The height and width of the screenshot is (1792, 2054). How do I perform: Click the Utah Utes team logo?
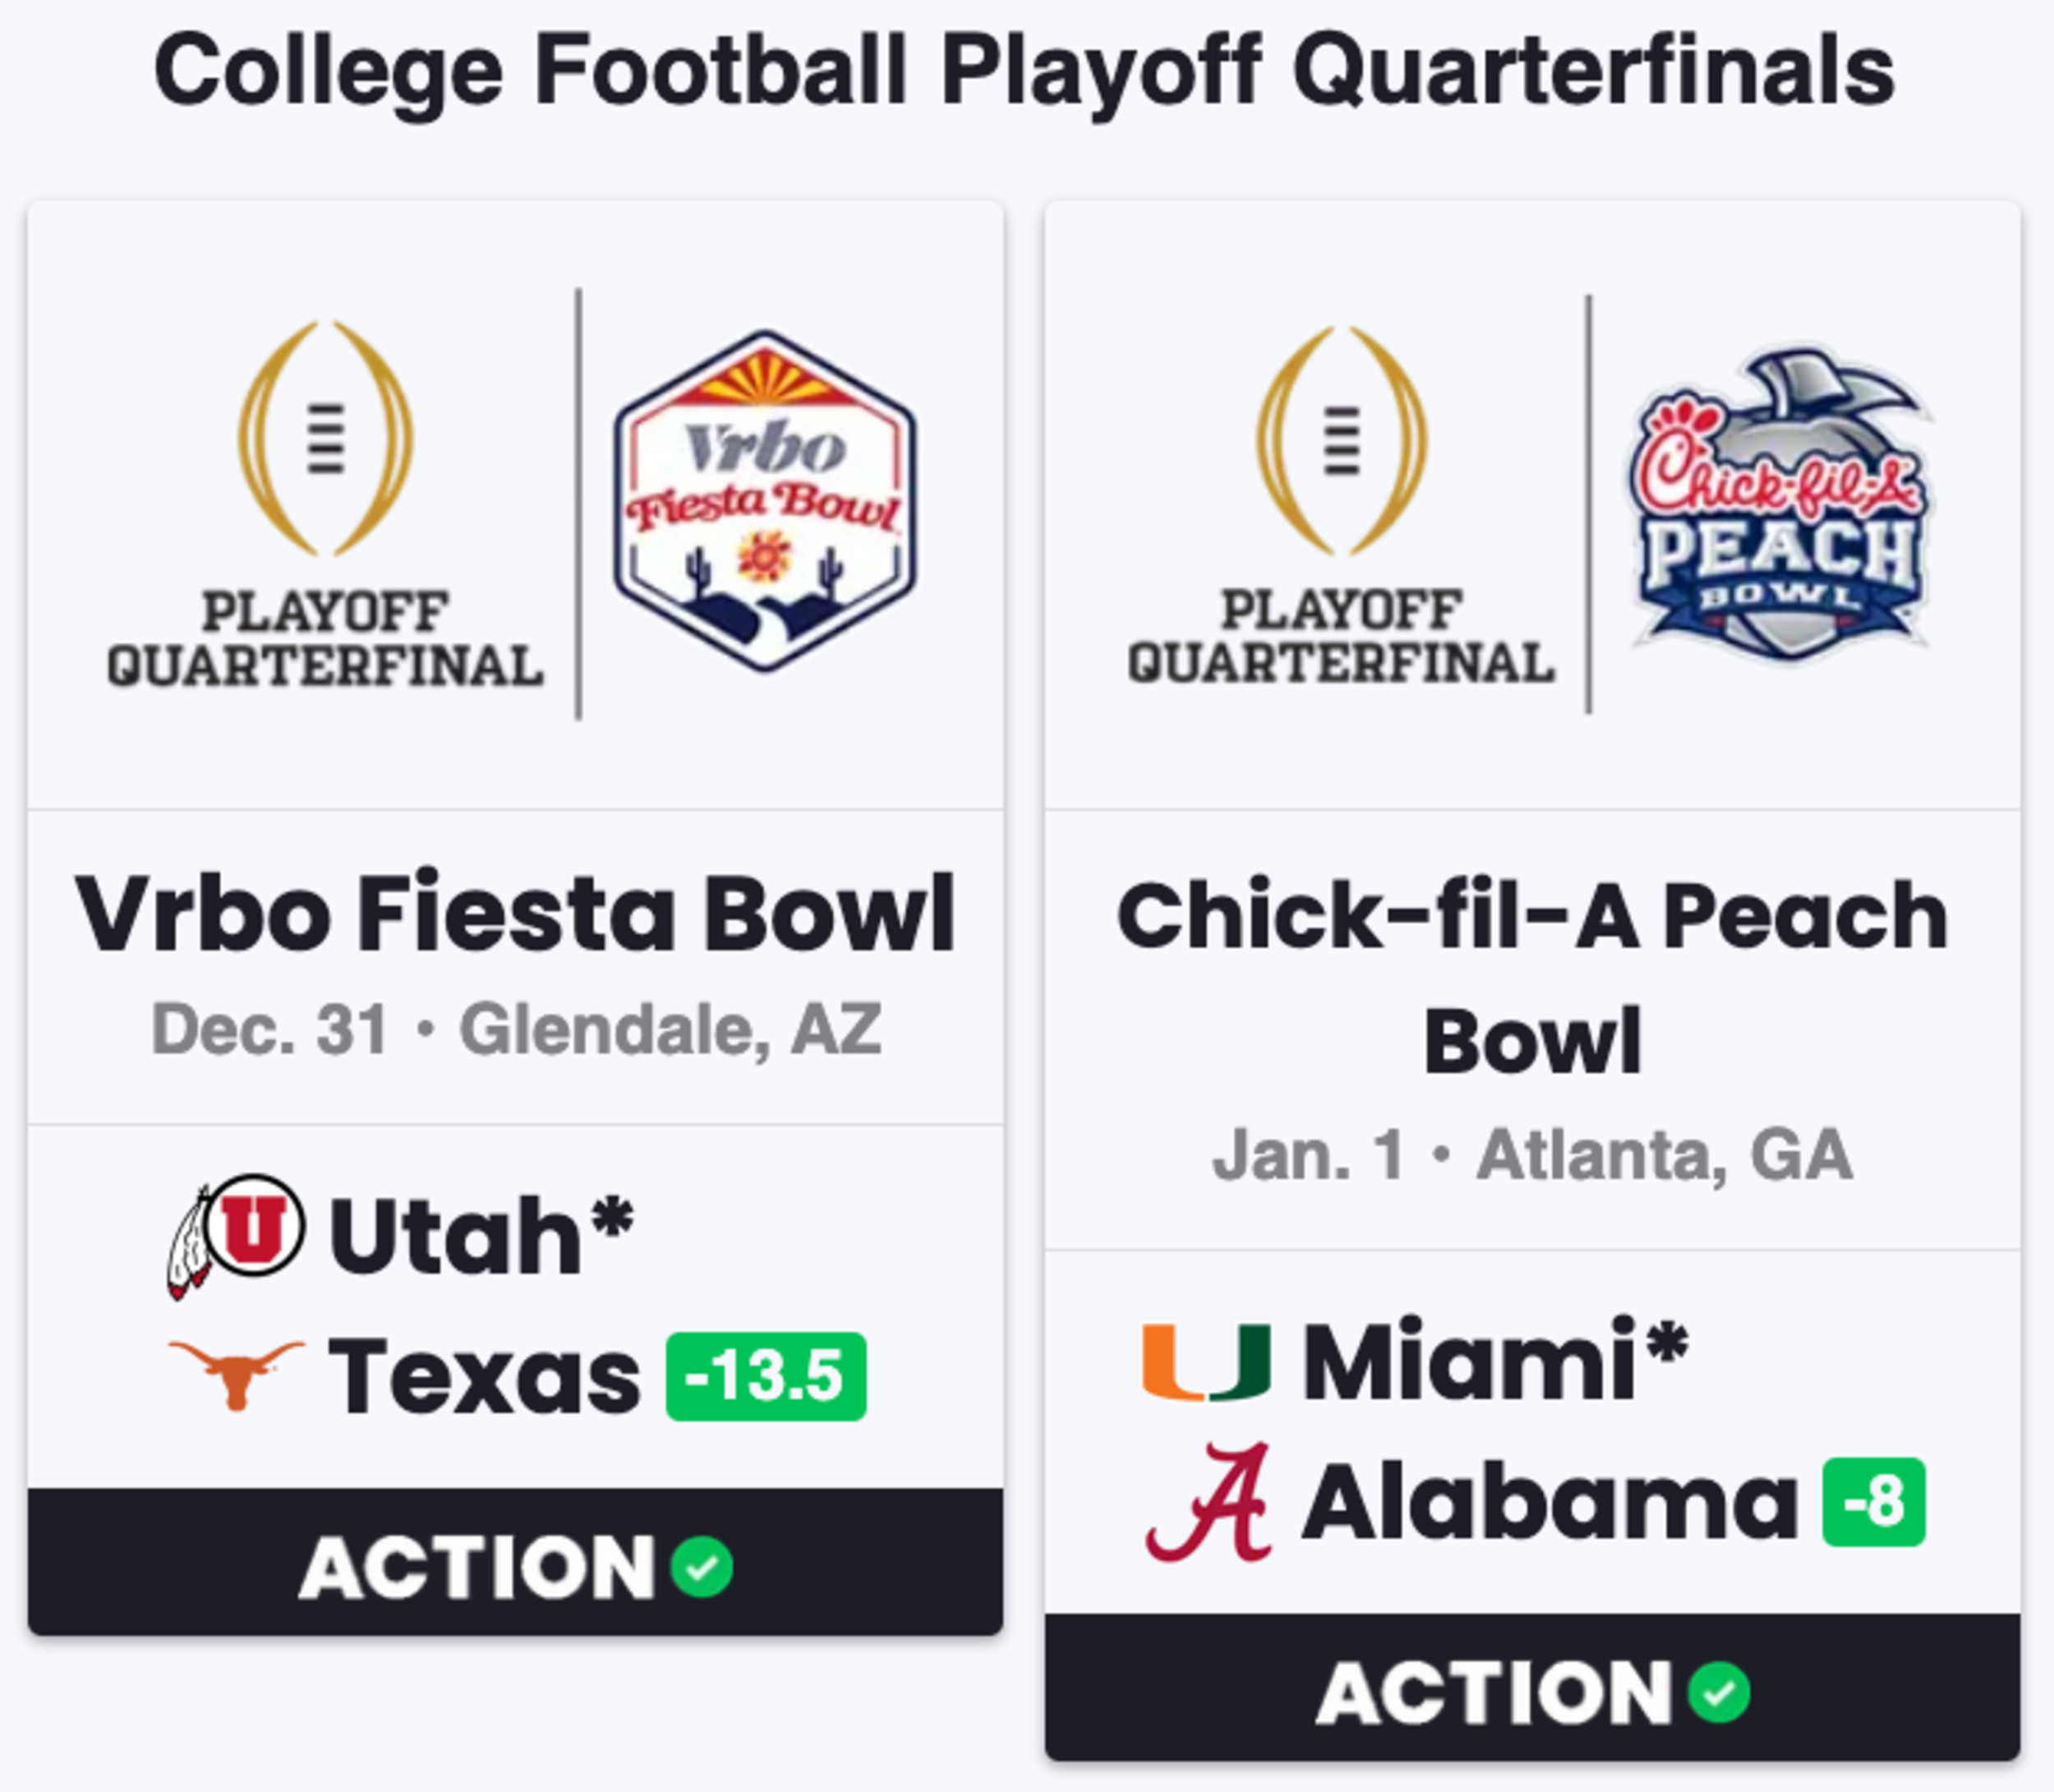[236, 1236]
